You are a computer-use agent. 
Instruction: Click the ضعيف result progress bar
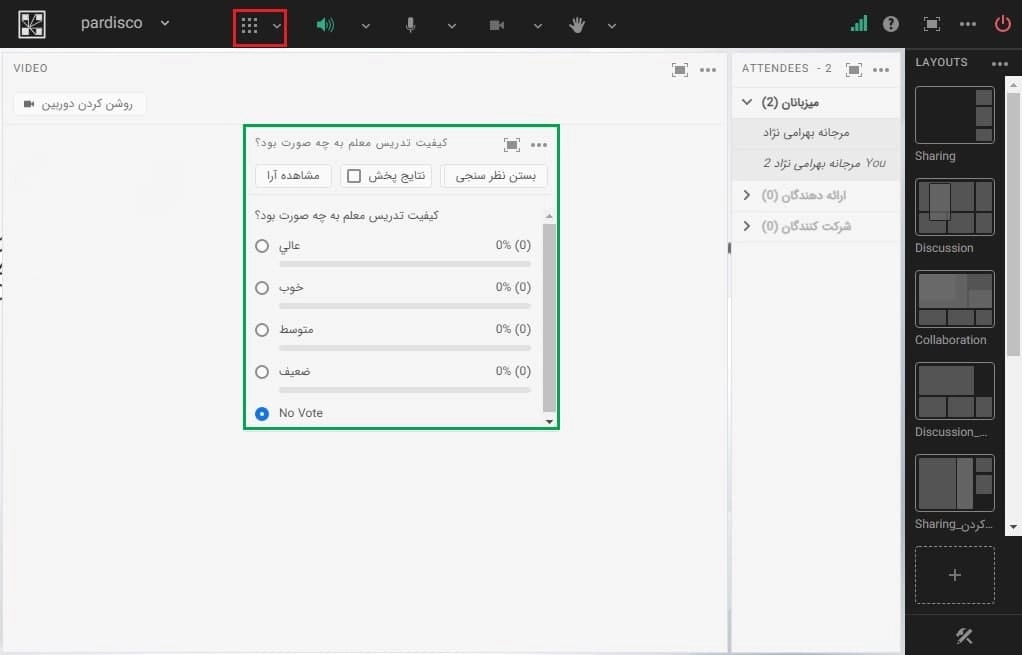405,390
